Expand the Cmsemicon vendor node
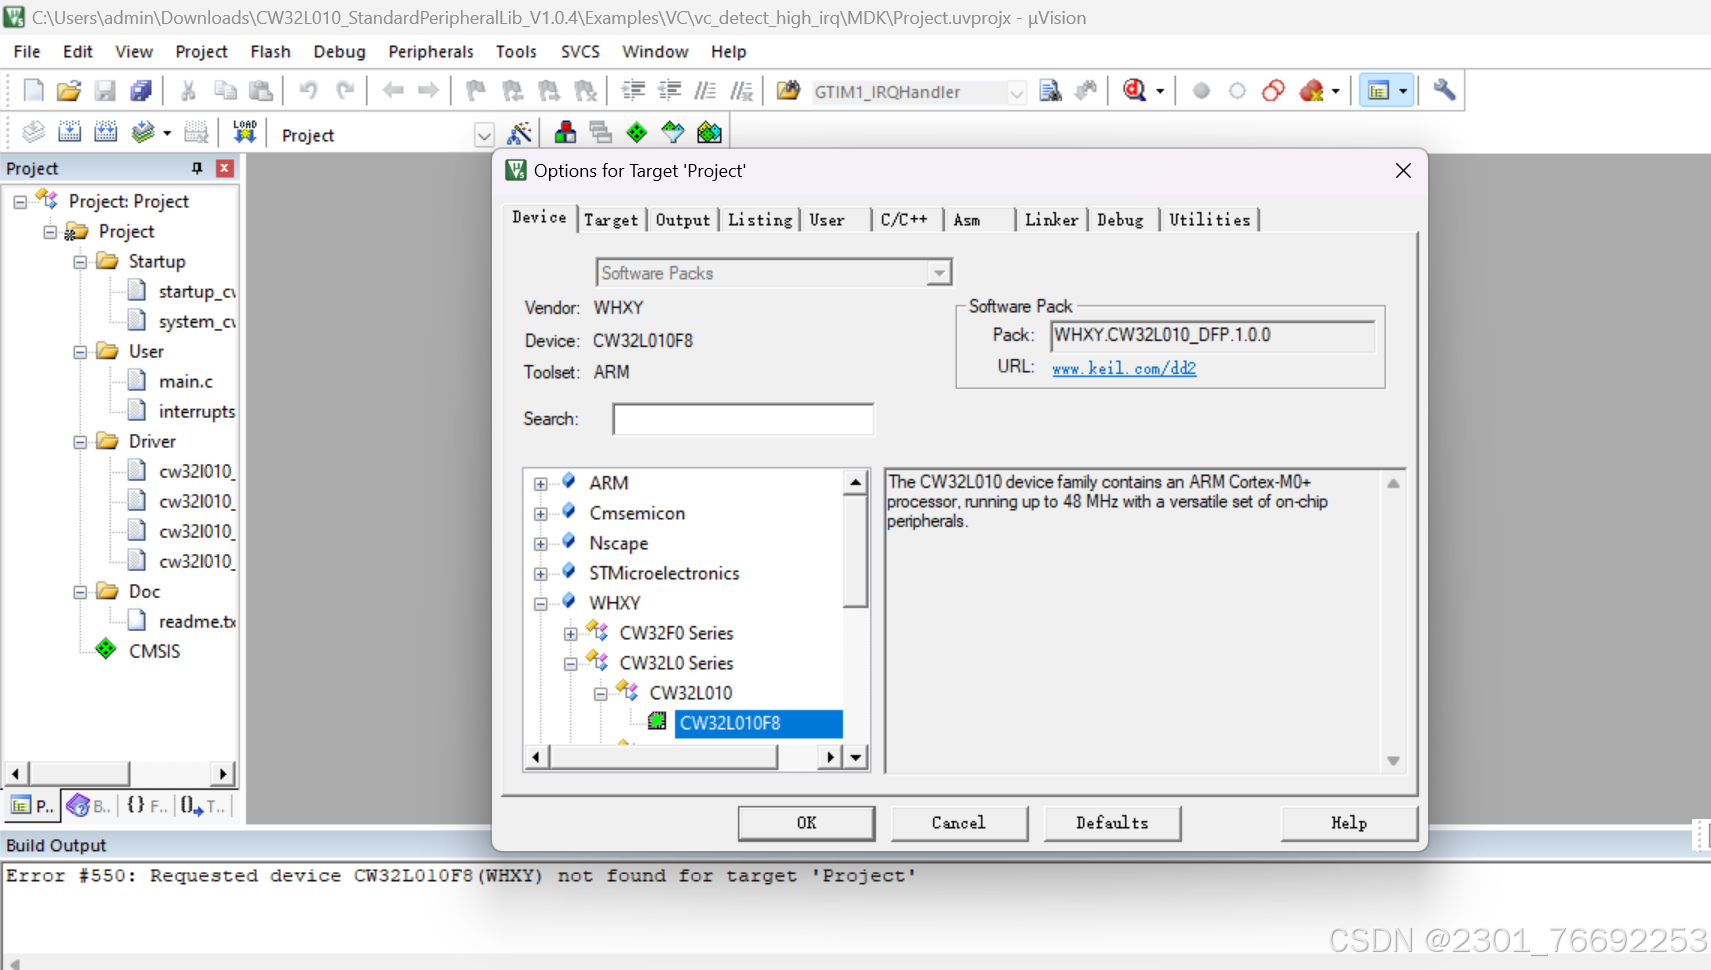This screenshot has height=970, width=1711. [540, 514]
